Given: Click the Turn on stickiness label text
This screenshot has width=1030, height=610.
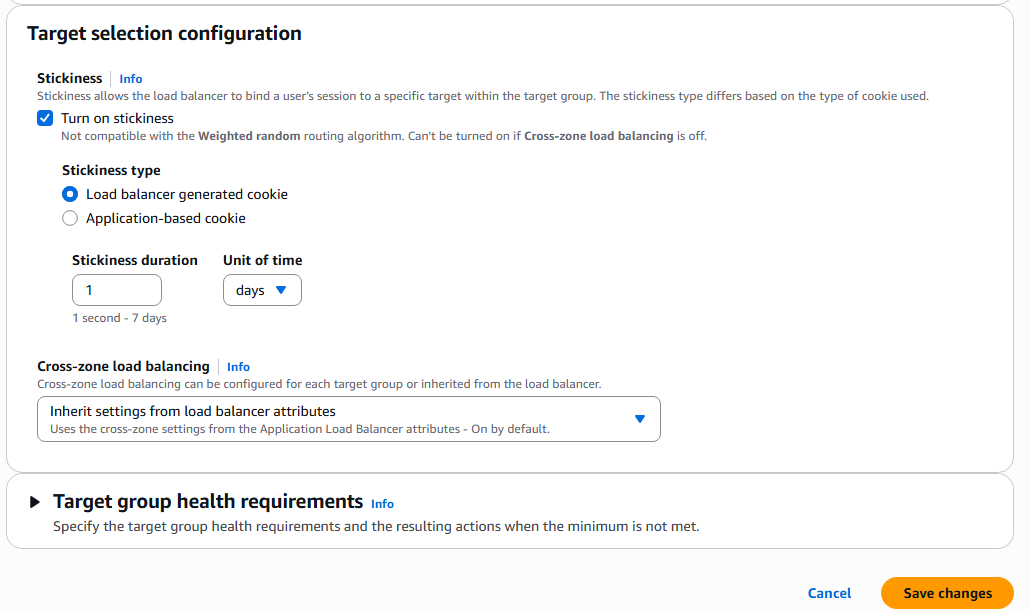Looking at the screenshot, I should (x=118, y=118).
